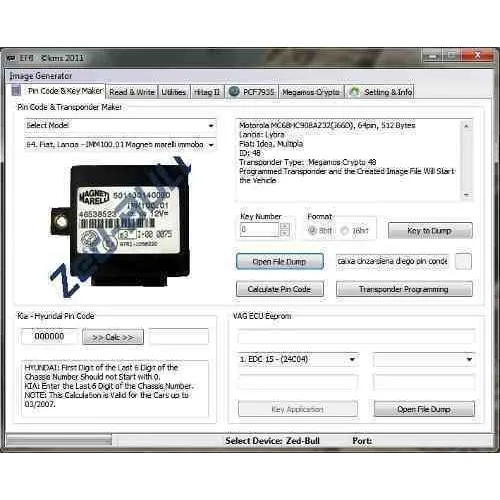Click the small square button beside file path
The image size is (500, 500).
point(463,261)
